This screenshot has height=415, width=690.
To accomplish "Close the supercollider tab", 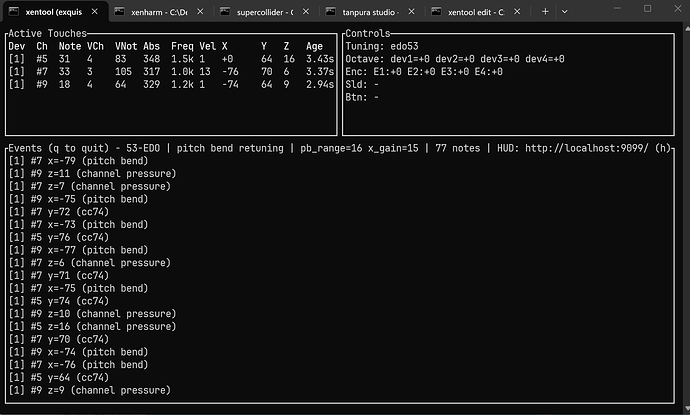I will (x=306, y=12).
